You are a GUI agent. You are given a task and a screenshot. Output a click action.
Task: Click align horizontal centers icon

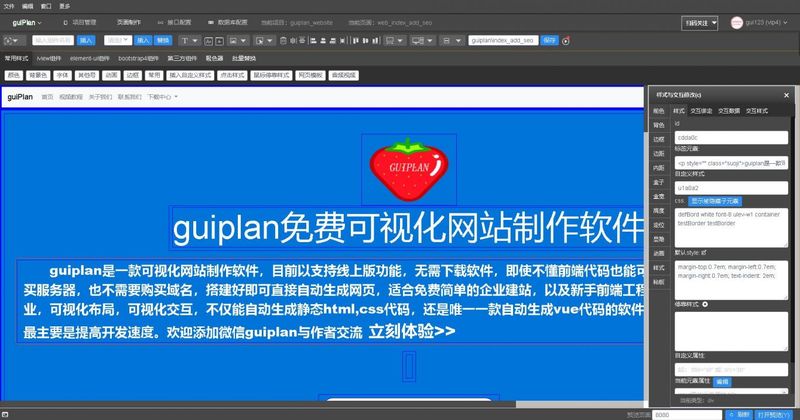coord(323,40)
